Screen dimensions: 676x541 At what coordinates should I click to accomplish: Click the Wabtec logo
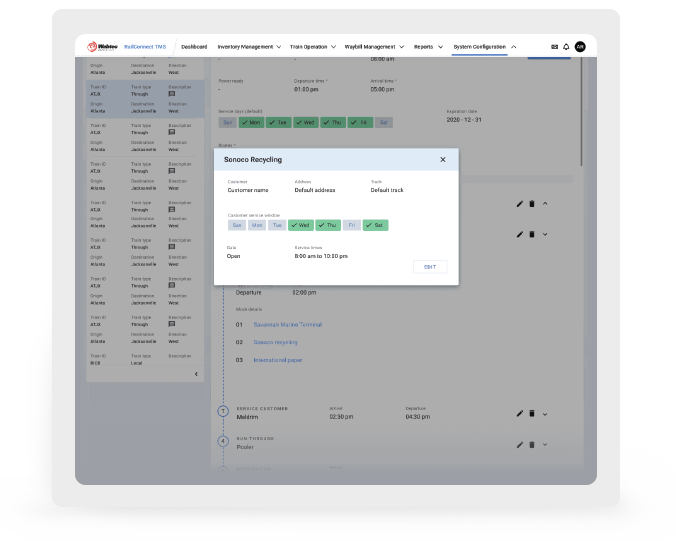point(103,46)
